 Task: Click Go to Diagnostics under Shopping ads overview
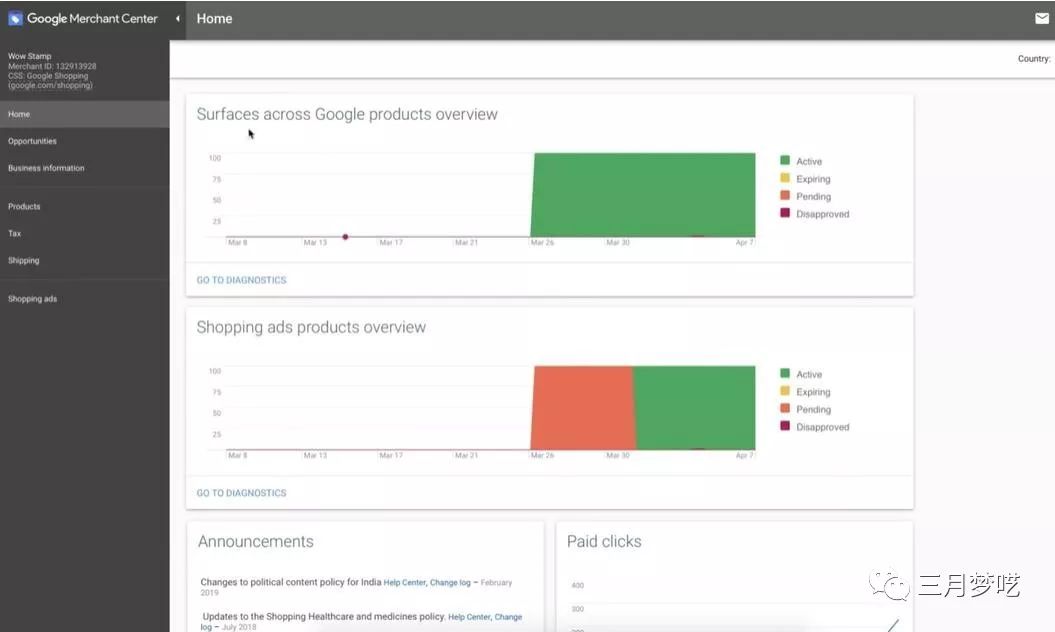coord(241,493)
